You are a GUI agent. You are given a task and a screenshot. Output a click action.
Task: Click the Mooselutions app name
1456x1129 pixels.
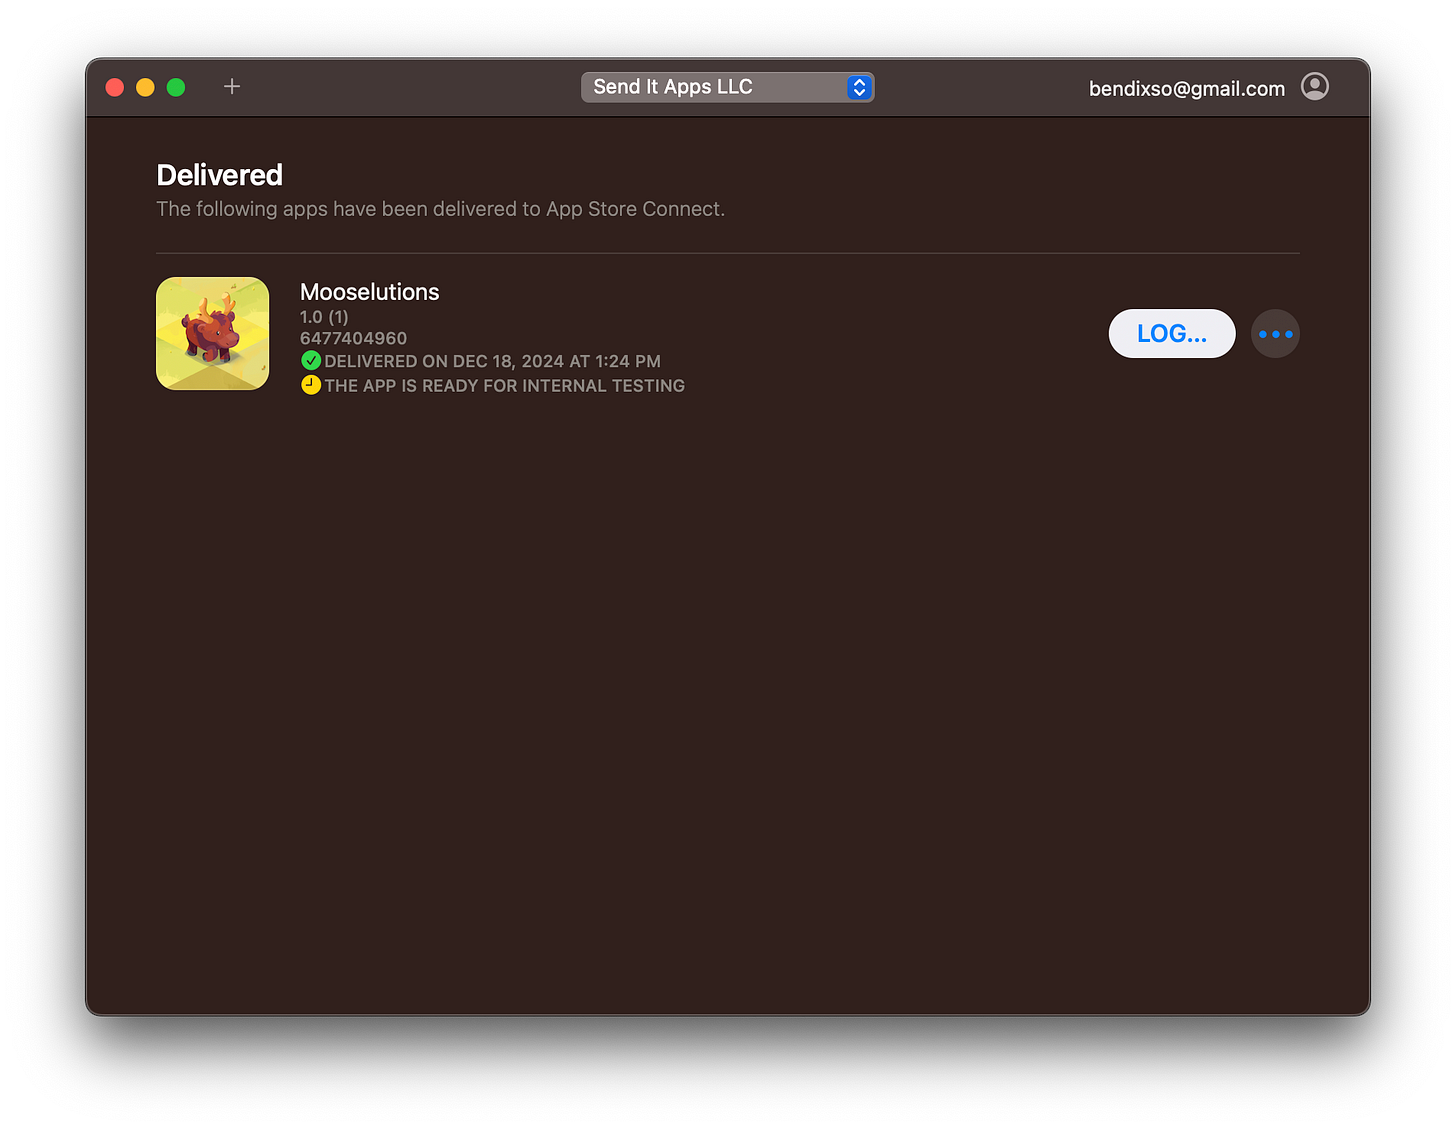pos(370,292)
